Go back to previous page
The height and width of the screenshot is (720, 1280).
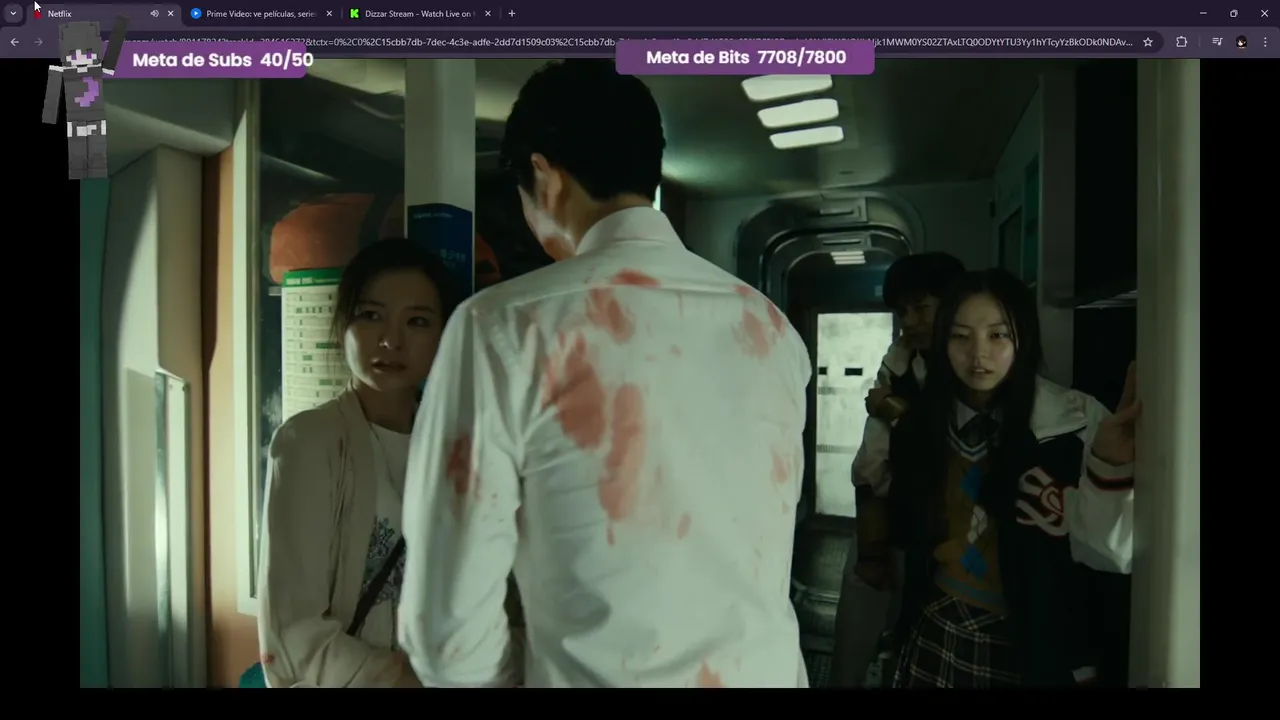coord(14,42)
